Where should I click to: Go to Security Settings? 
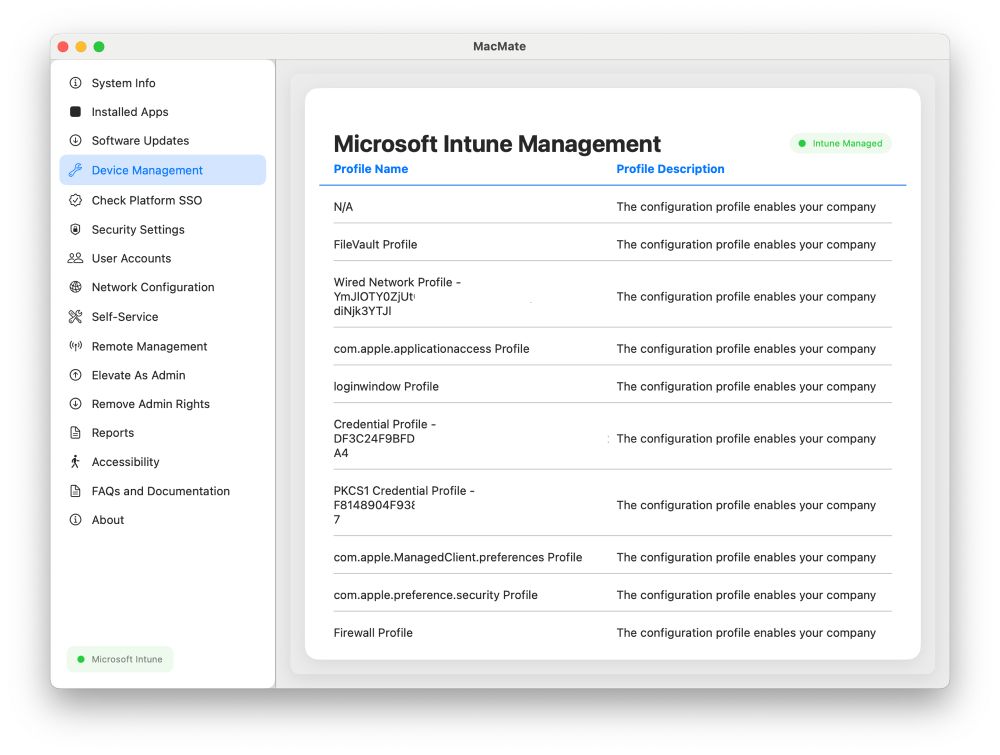pos(163,230)
